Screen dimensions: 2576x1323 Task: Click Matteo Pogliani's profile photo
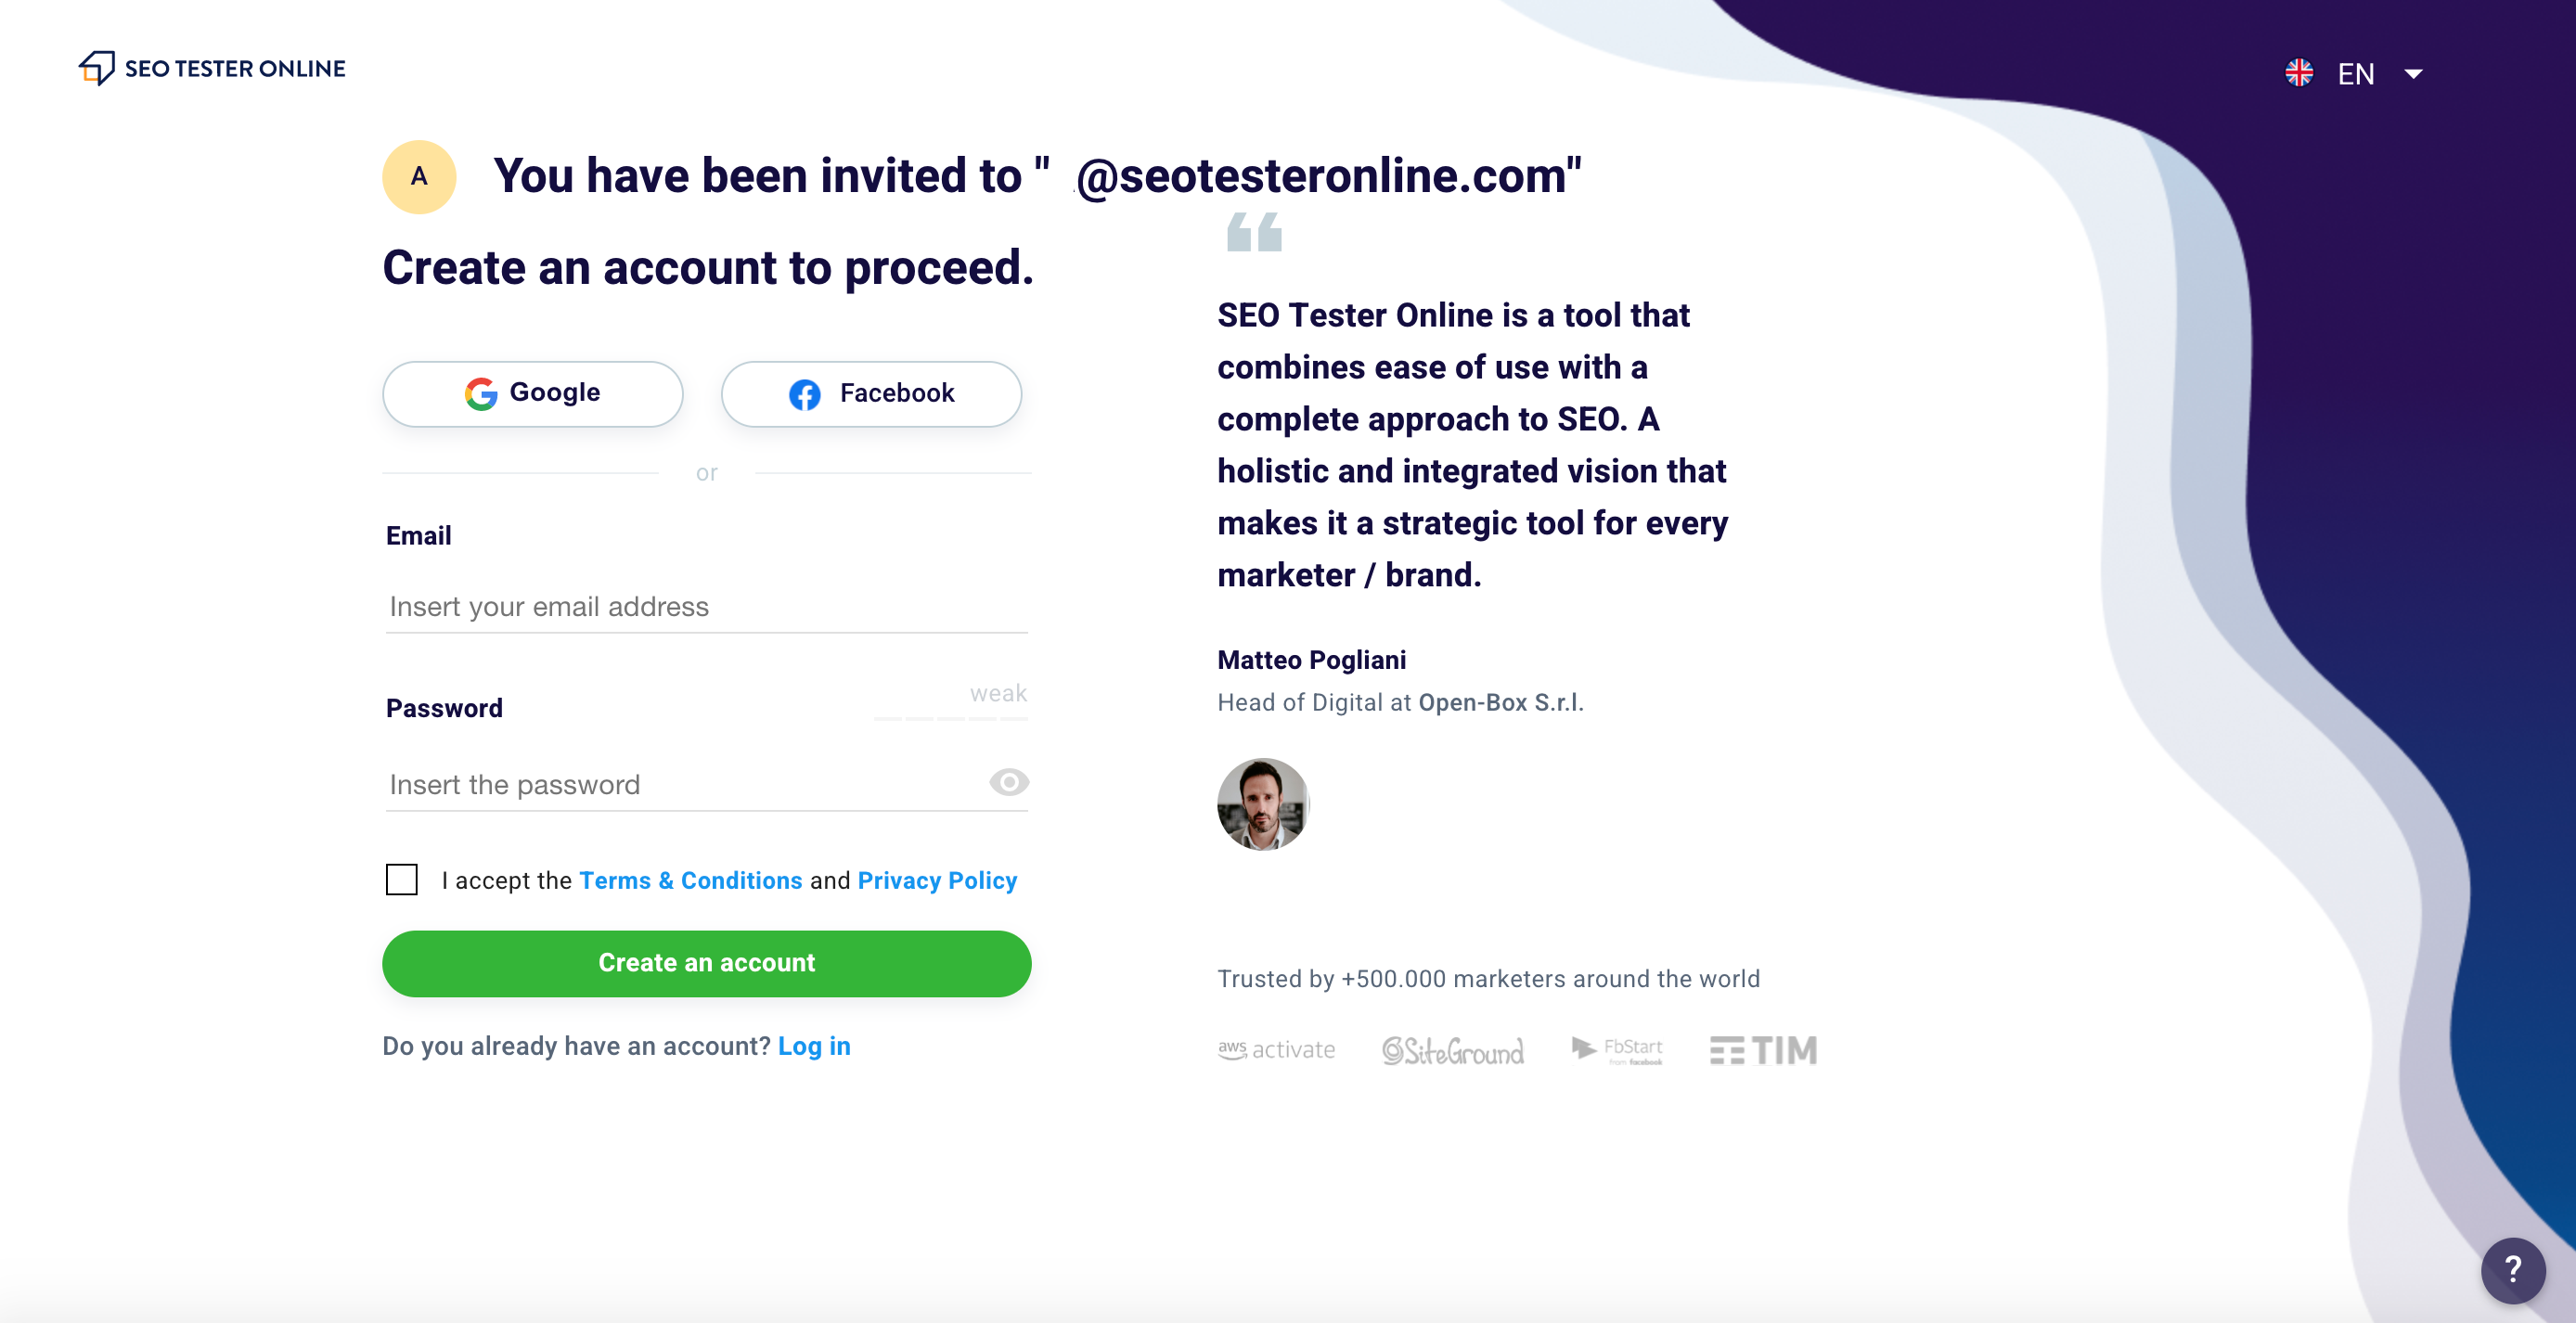[x=1262, y=804]
